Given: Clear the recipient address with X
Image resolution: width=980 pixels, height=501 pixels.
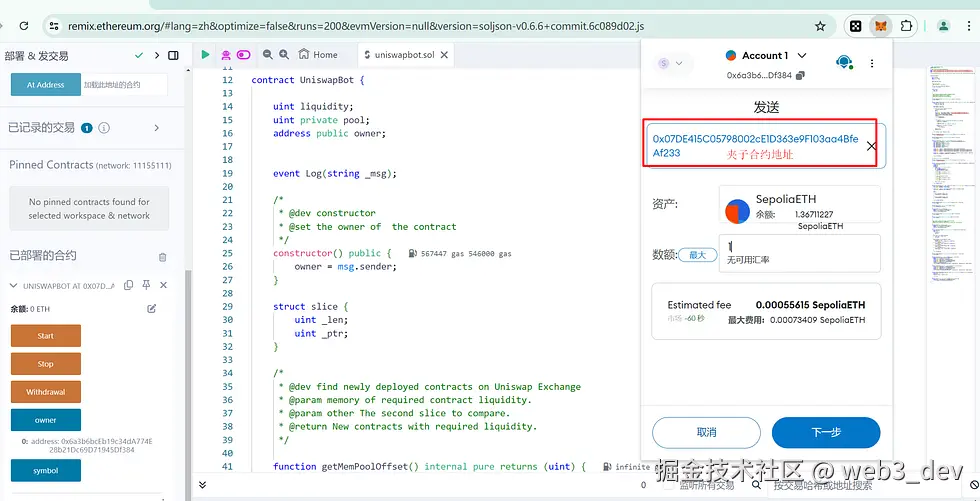Looking at the screenshot, I should pyautogui.click(x=871, y=146).
